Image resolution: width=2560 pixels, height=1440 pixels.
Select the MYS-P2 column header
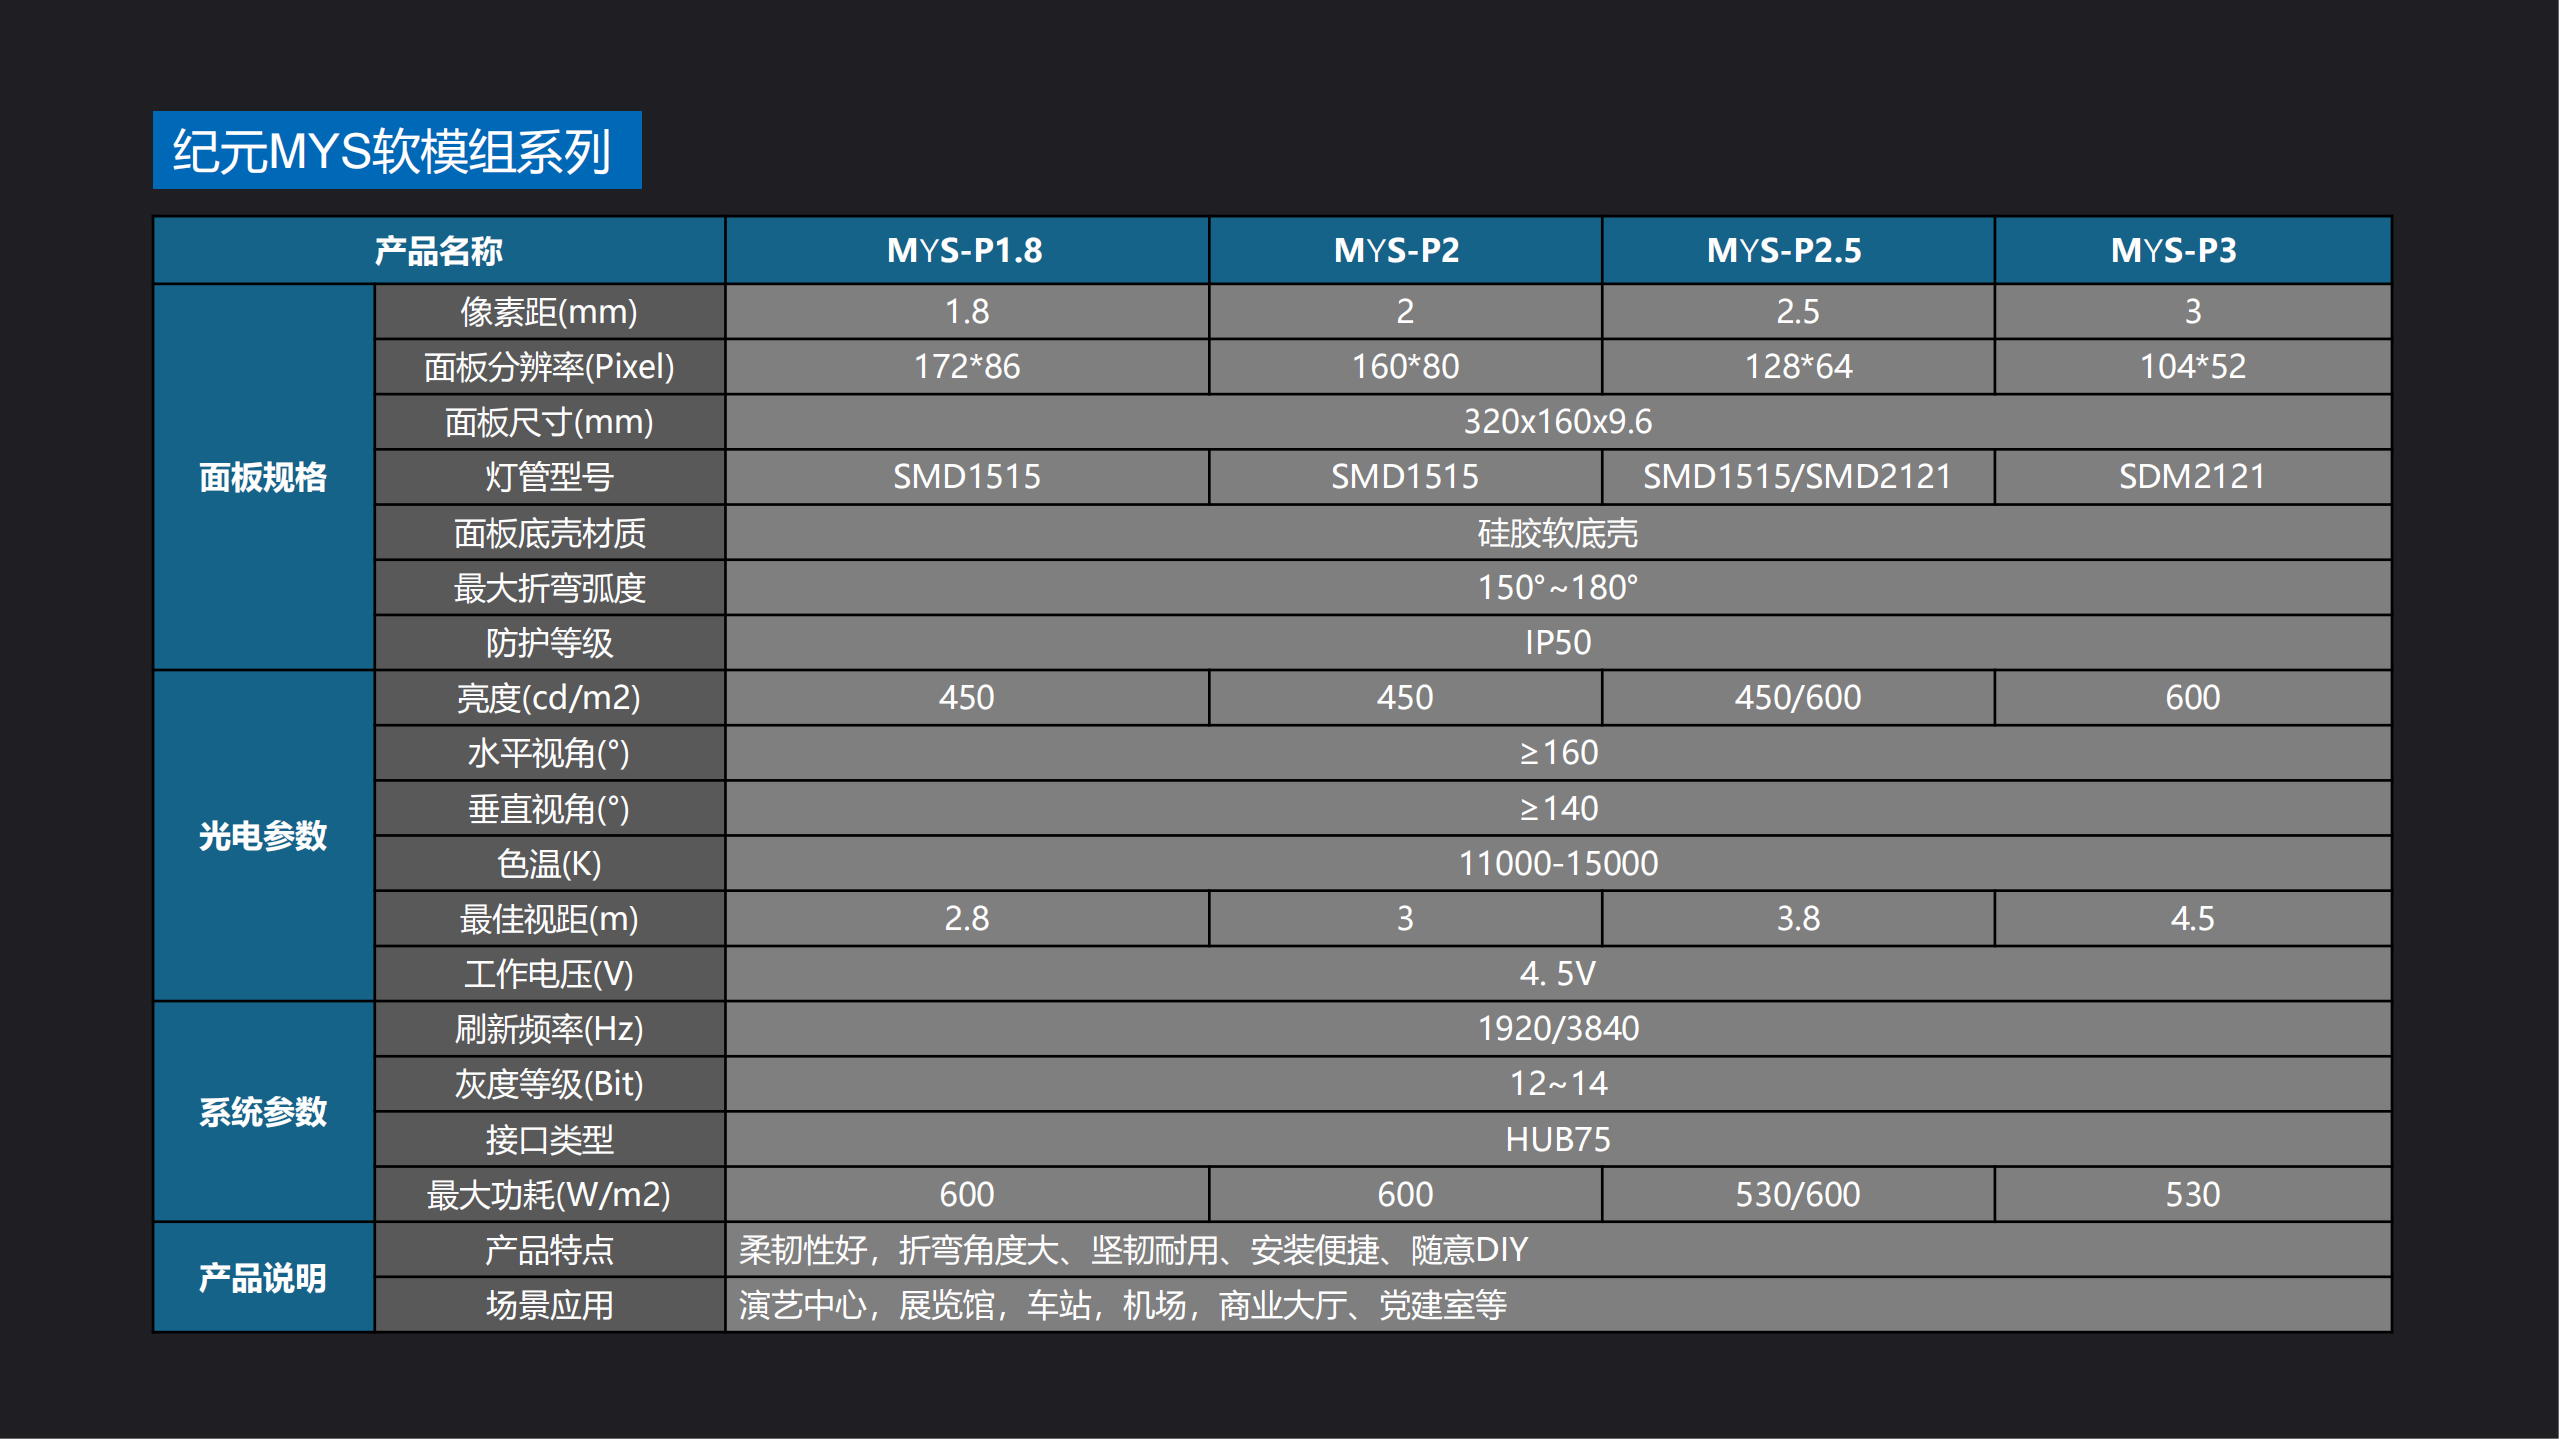(1405, 250)
